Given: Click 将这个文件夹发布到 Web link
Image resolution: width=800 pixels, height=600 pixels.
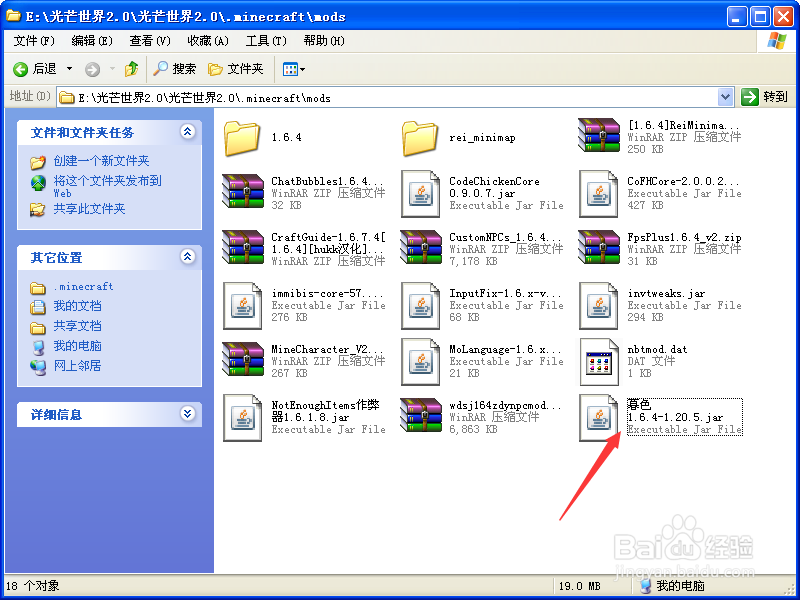Looking at the screenshot, I should pos(107,186).
